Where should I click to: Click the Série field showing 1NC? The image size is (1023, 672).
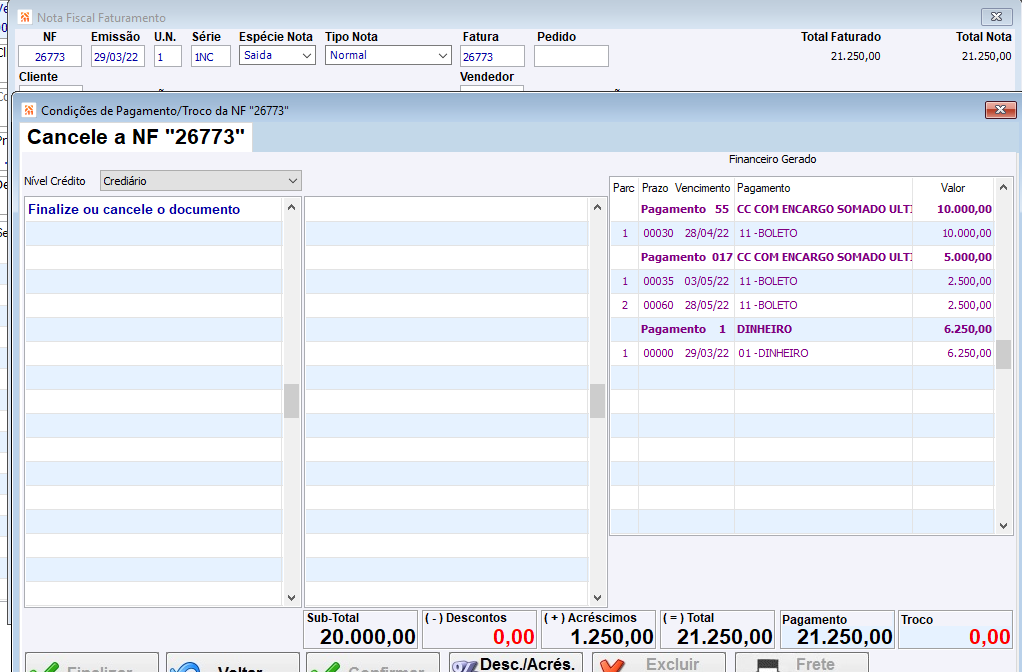211,57
